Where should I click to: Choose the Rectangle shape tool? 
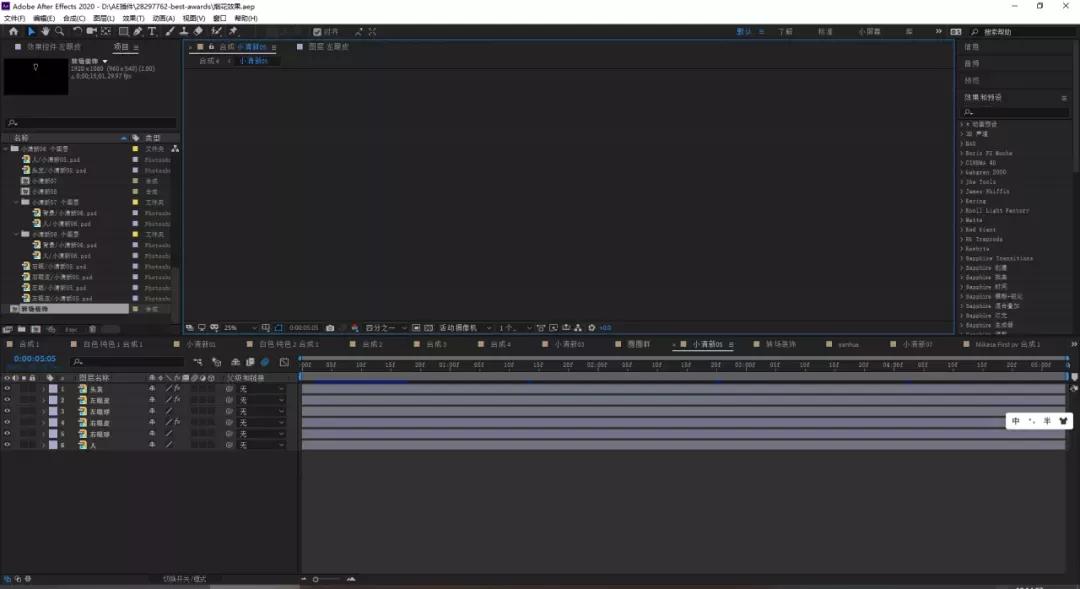pyautogui.click(x=124, y=32)
